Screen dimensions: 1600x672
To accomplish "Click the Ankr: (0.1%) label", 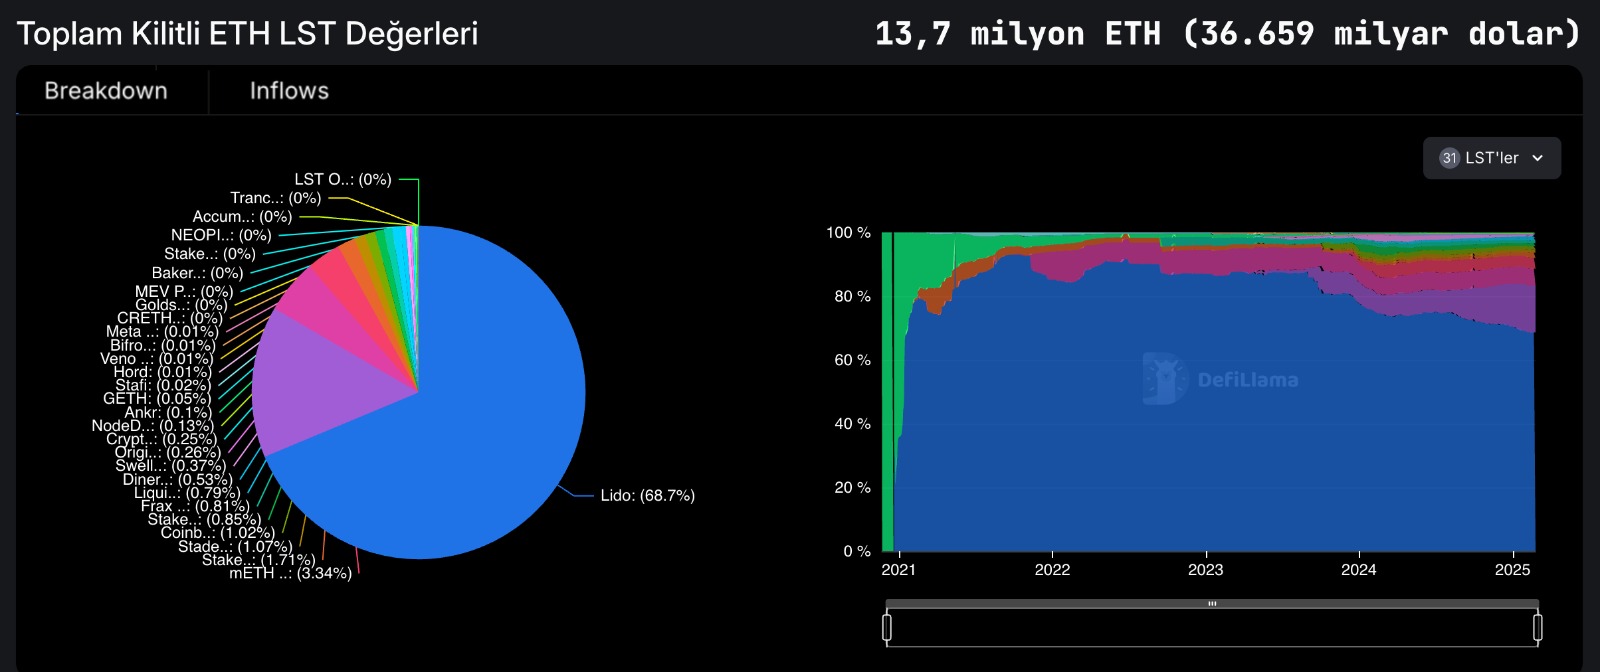I will pyautogui.click(x=167, y=413).
